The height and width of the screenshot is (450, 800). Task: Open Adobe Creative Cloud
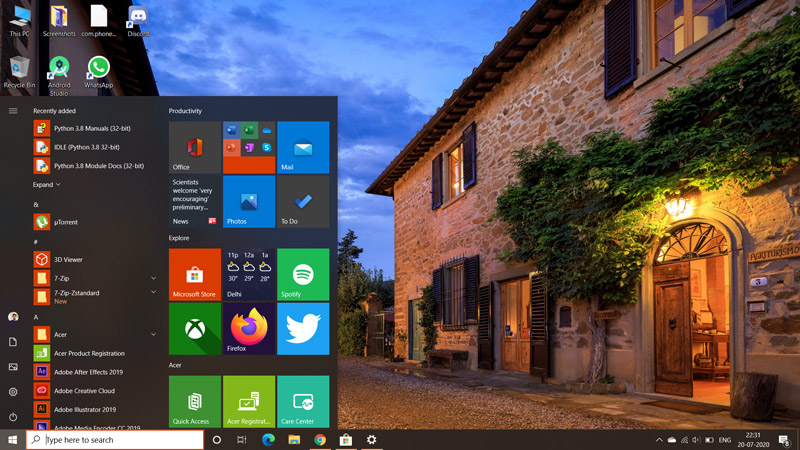pos(95,391)
